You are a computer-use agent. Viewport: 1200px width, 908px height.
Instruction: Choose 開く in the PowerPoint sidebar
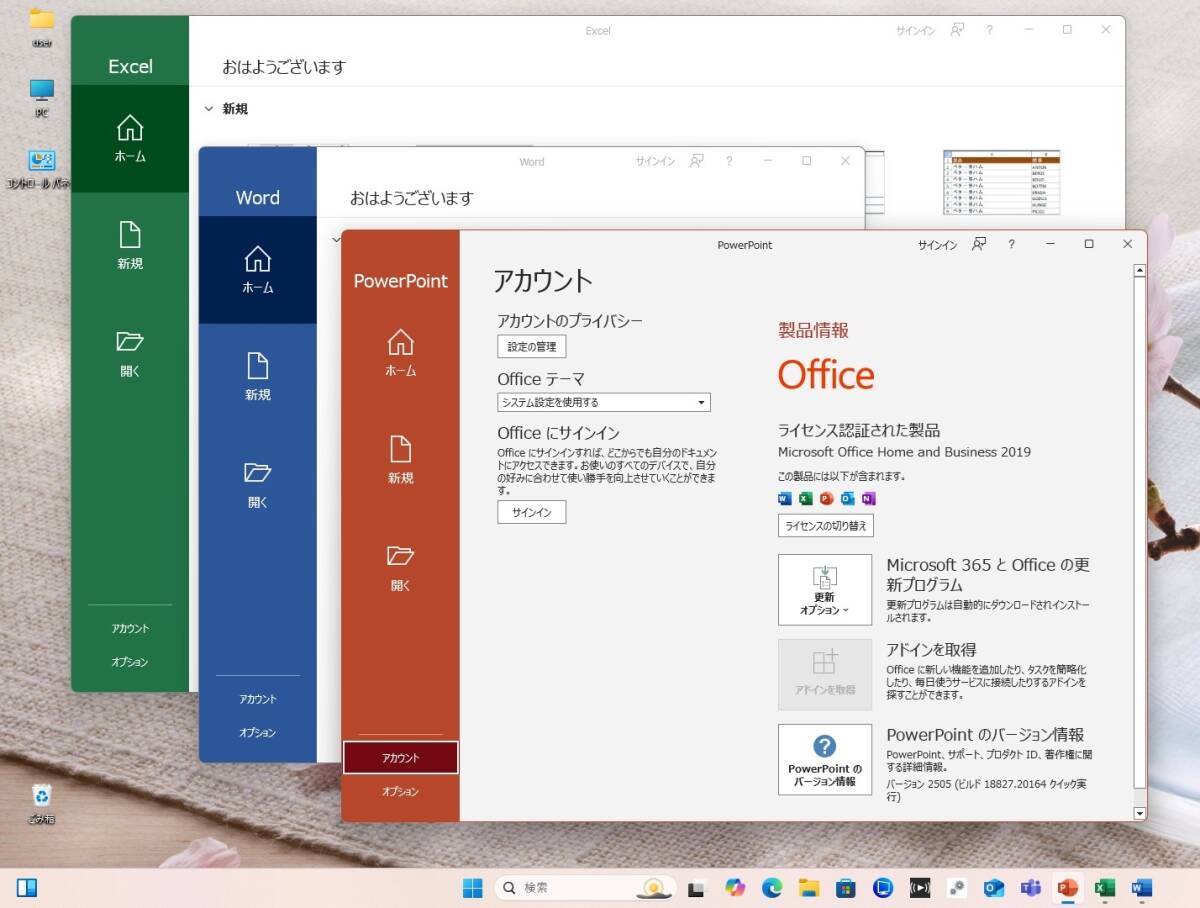(400, 568)
